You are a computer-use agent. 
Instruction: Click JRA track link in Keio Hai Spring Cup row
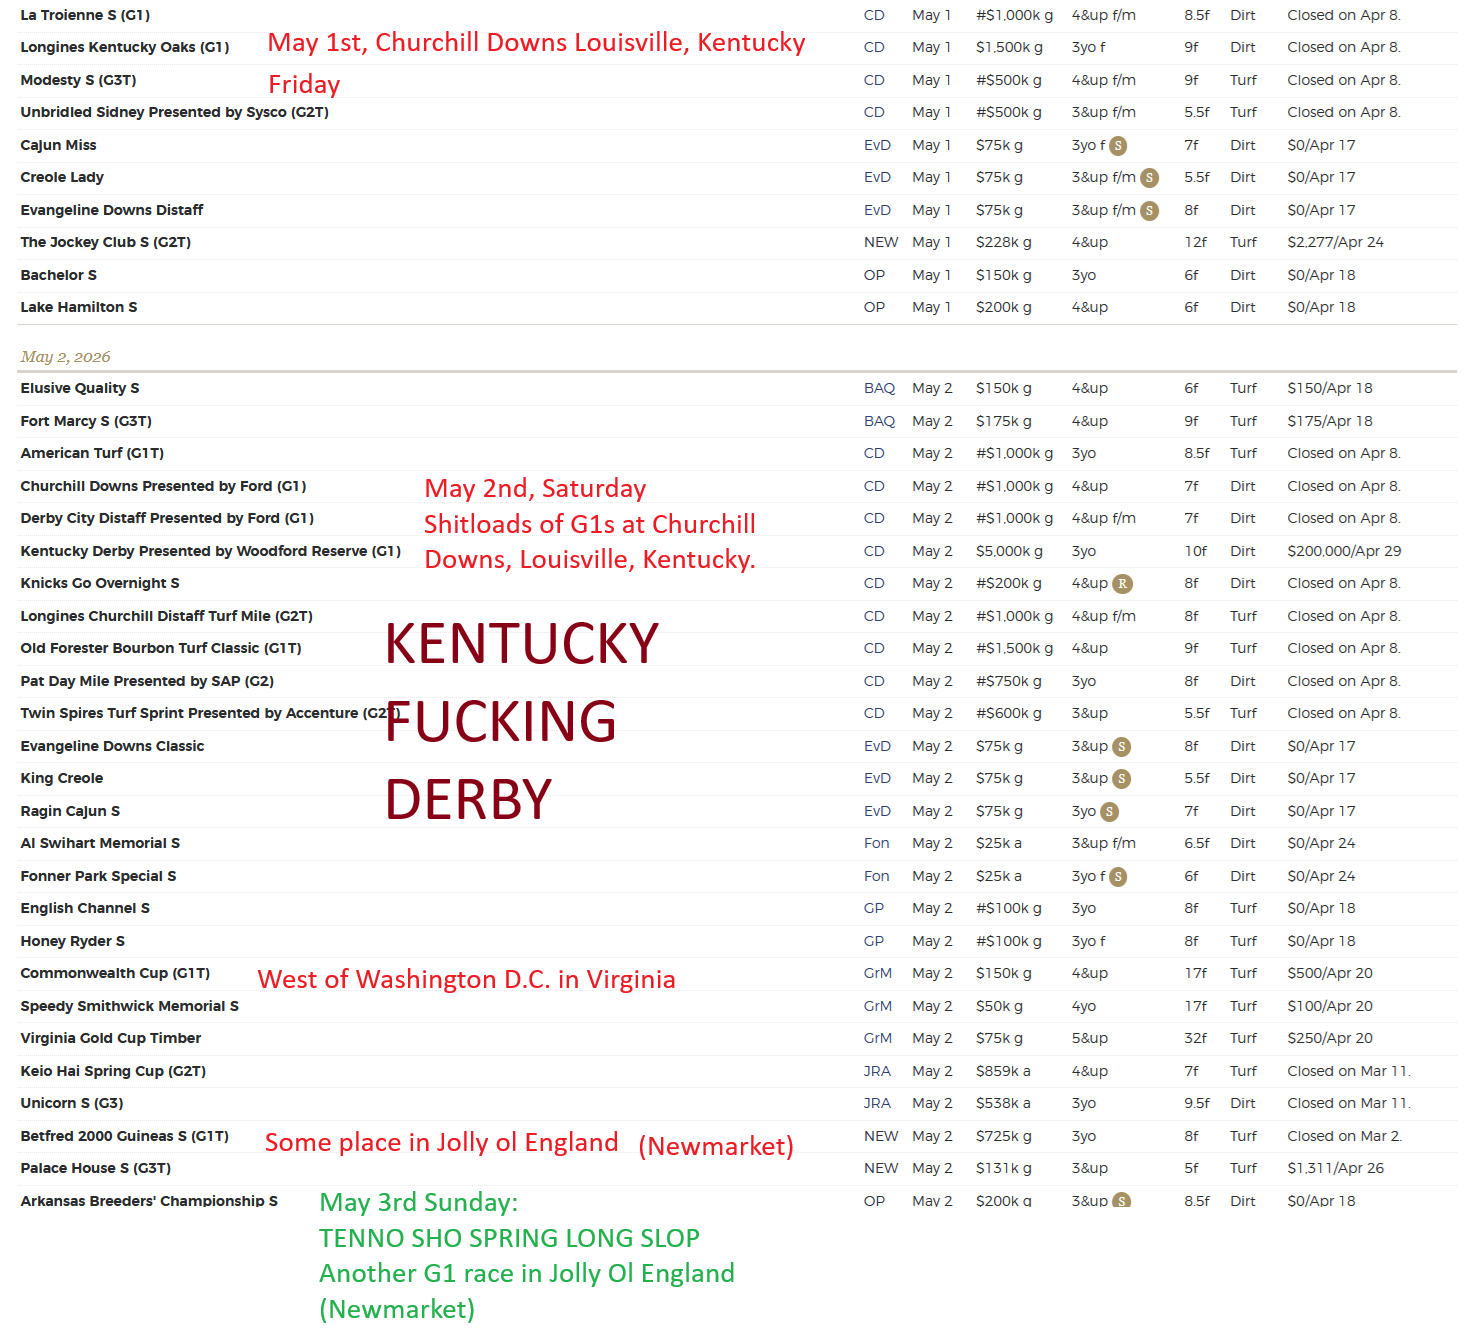(877, 1071)
